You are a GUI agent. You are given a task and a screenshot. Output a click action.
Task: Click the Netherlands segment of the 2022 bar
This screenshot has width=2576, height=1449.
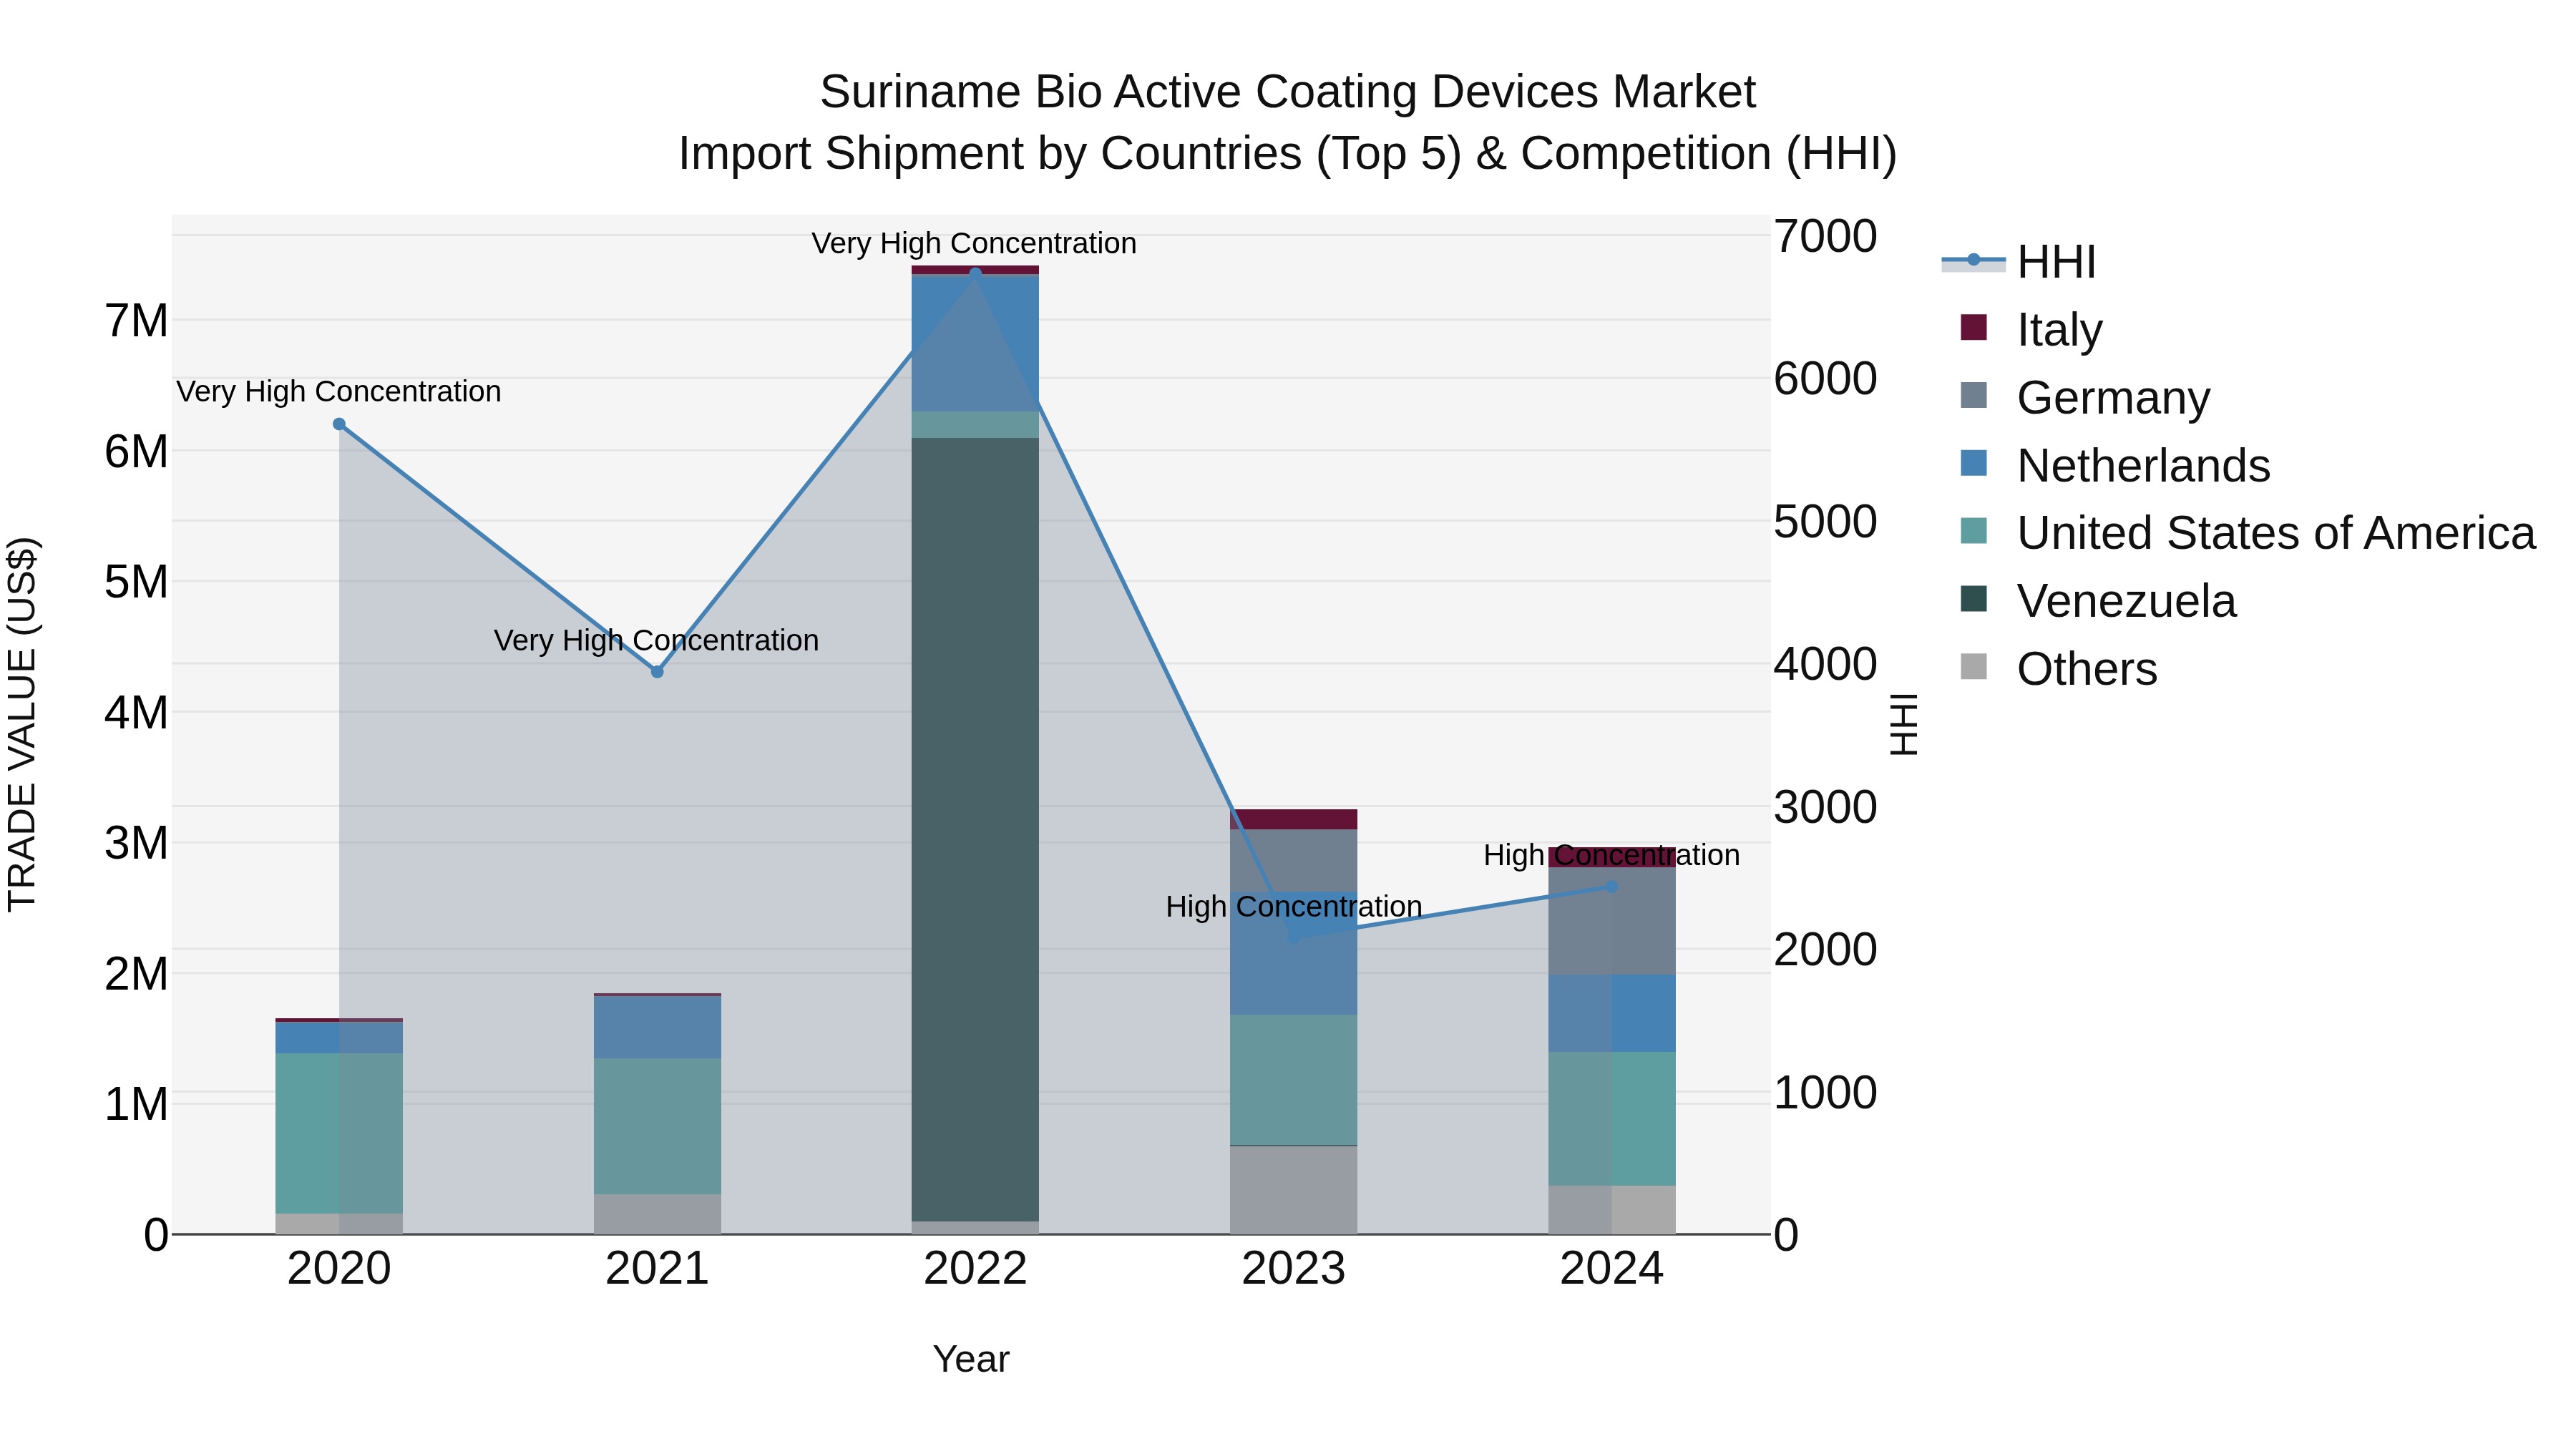[975, 343]
